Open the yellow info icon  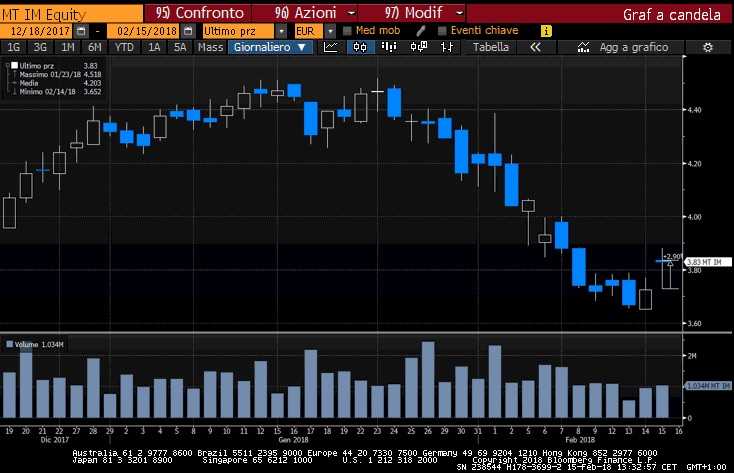(546, 31)
